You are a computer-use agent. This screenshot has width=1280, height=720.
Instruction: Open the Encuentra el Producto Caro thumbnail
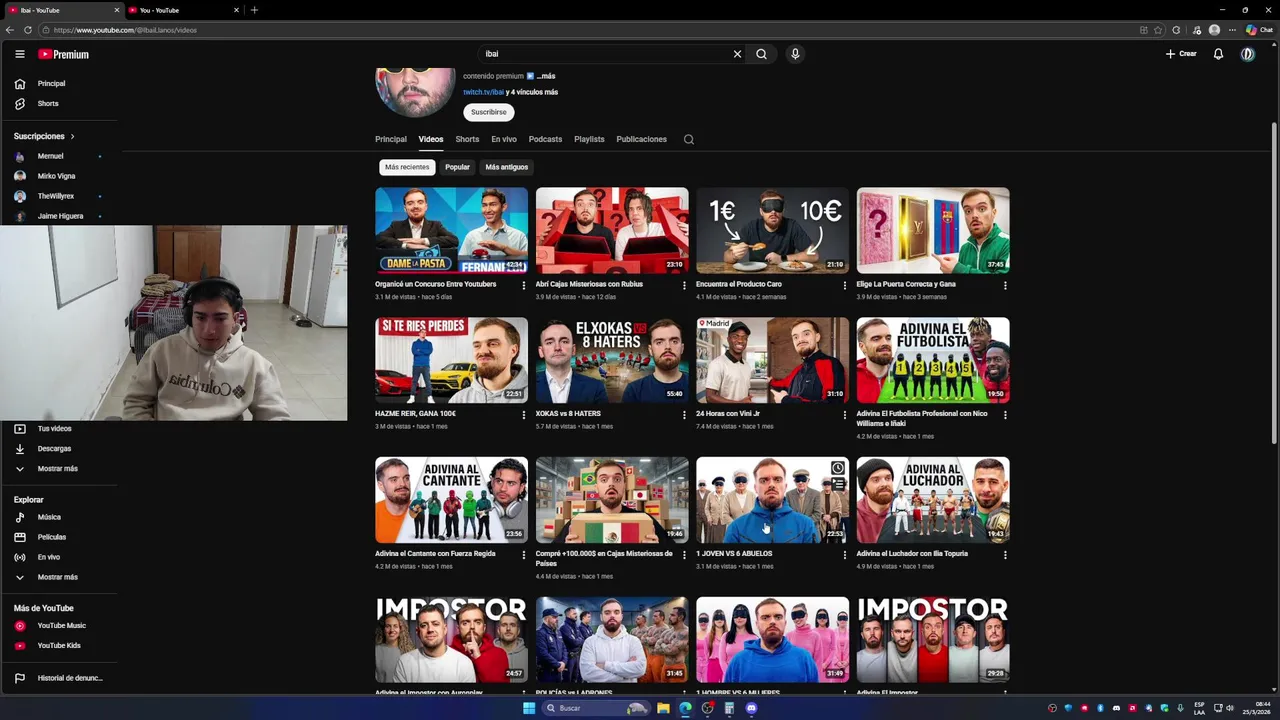tap(772, 230)
